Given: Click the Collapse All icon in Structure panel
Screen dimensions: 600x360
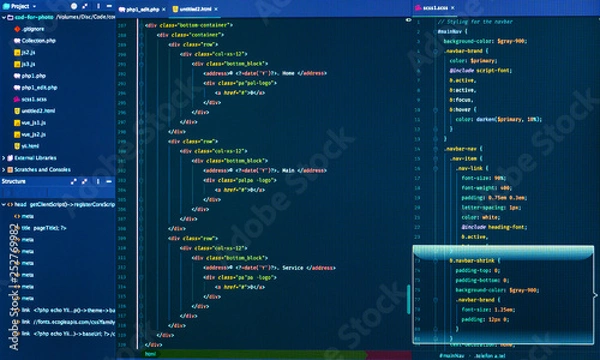Looking at the screenshot, I should pyautogui.click(x=85, y=181).
